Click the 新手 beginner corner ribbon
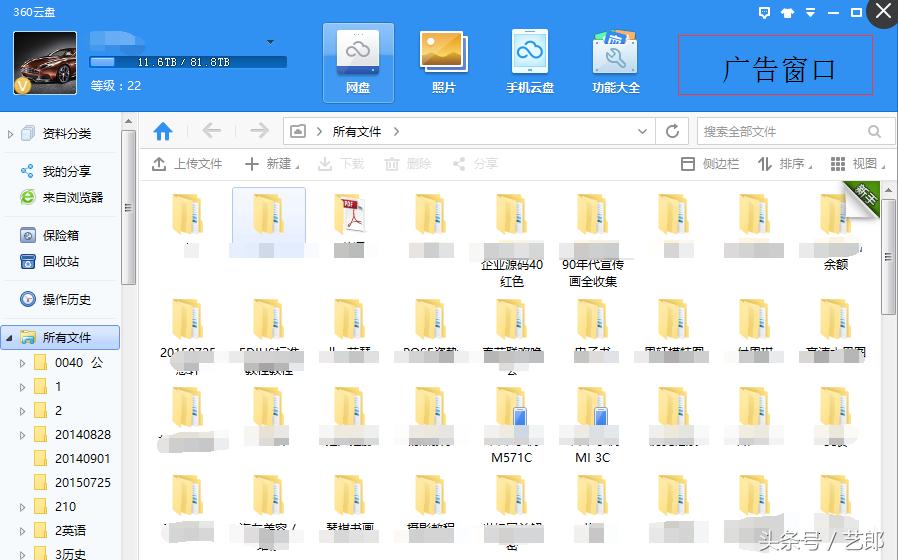This screenshot has height=560, width=898. (x=864, y=198)
